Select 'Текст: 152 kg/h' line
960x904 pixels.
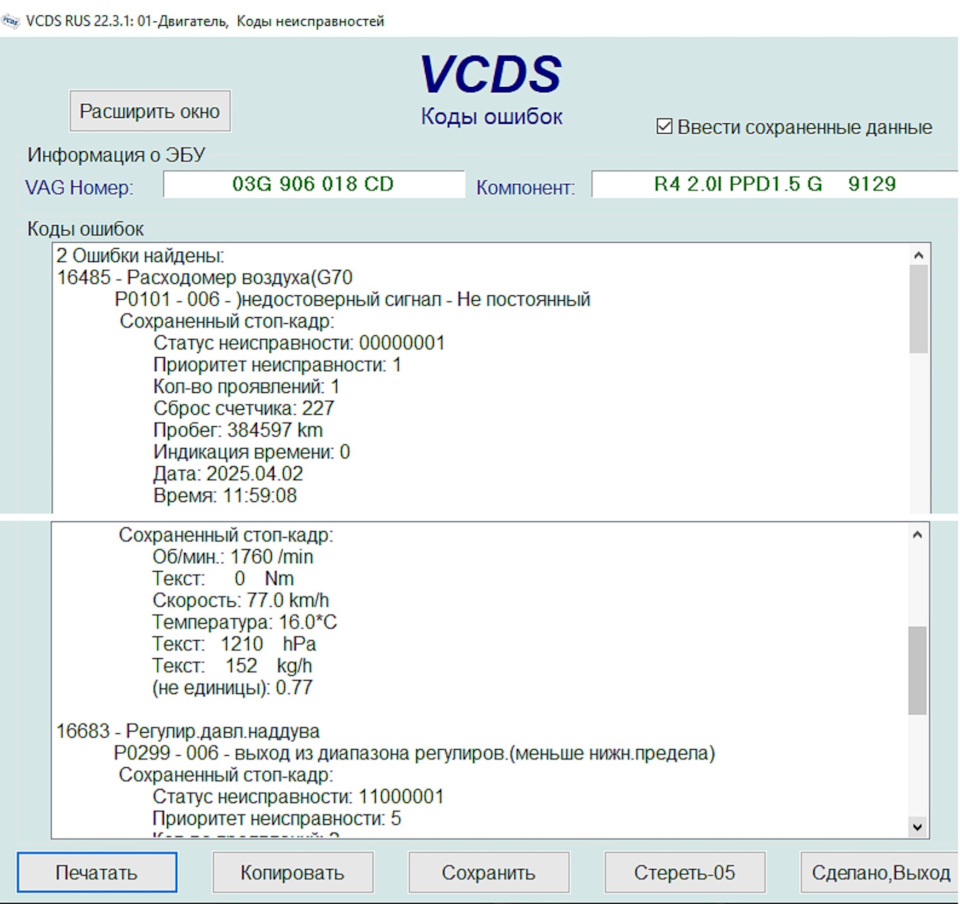[x=232, y=666]
